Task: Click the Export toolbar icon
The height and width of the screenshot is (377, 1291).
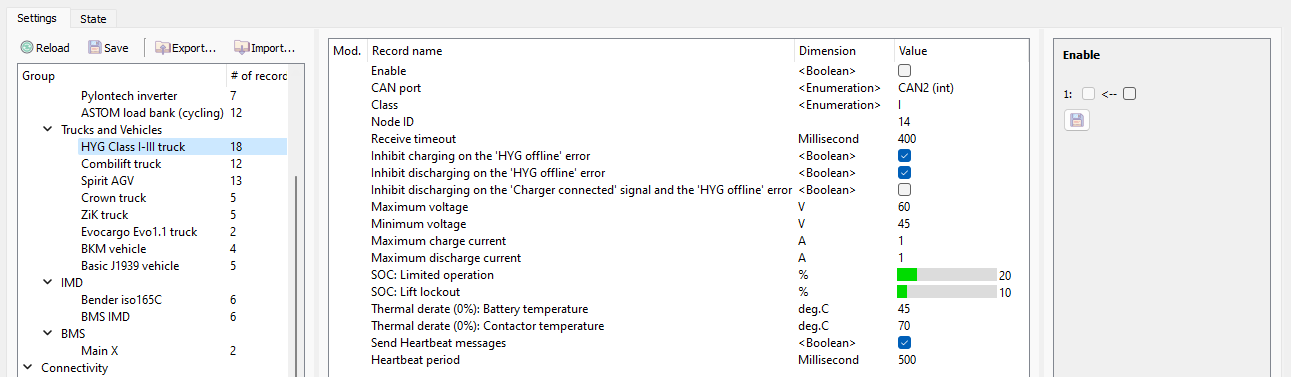Action: pyautogui.click(x=162, y=47)
